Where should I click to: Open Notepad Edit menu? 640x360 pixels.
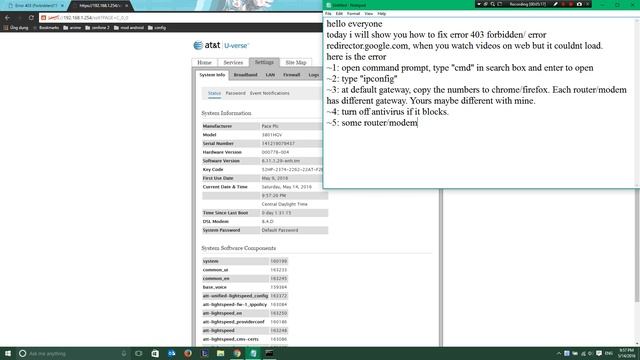pyautogui.click(x=339, y=13)
